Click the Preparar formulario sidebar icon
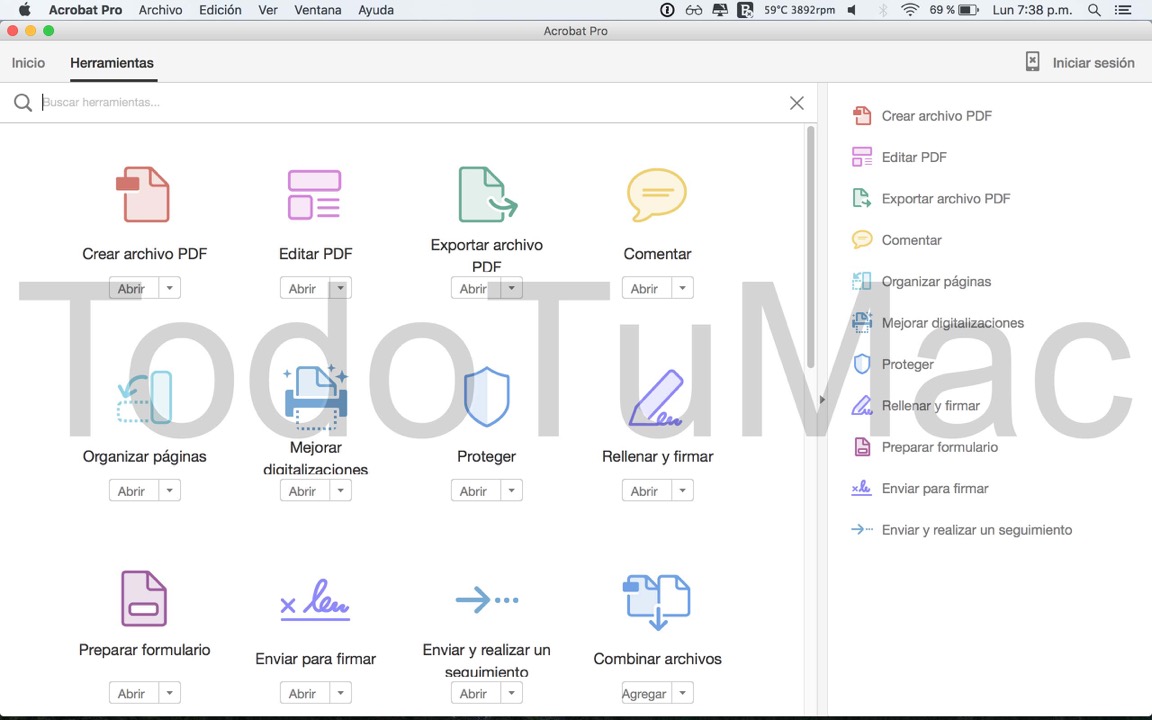Image resolution: width=1152 pixels, height=720 pixels. [x=861, y=447]
